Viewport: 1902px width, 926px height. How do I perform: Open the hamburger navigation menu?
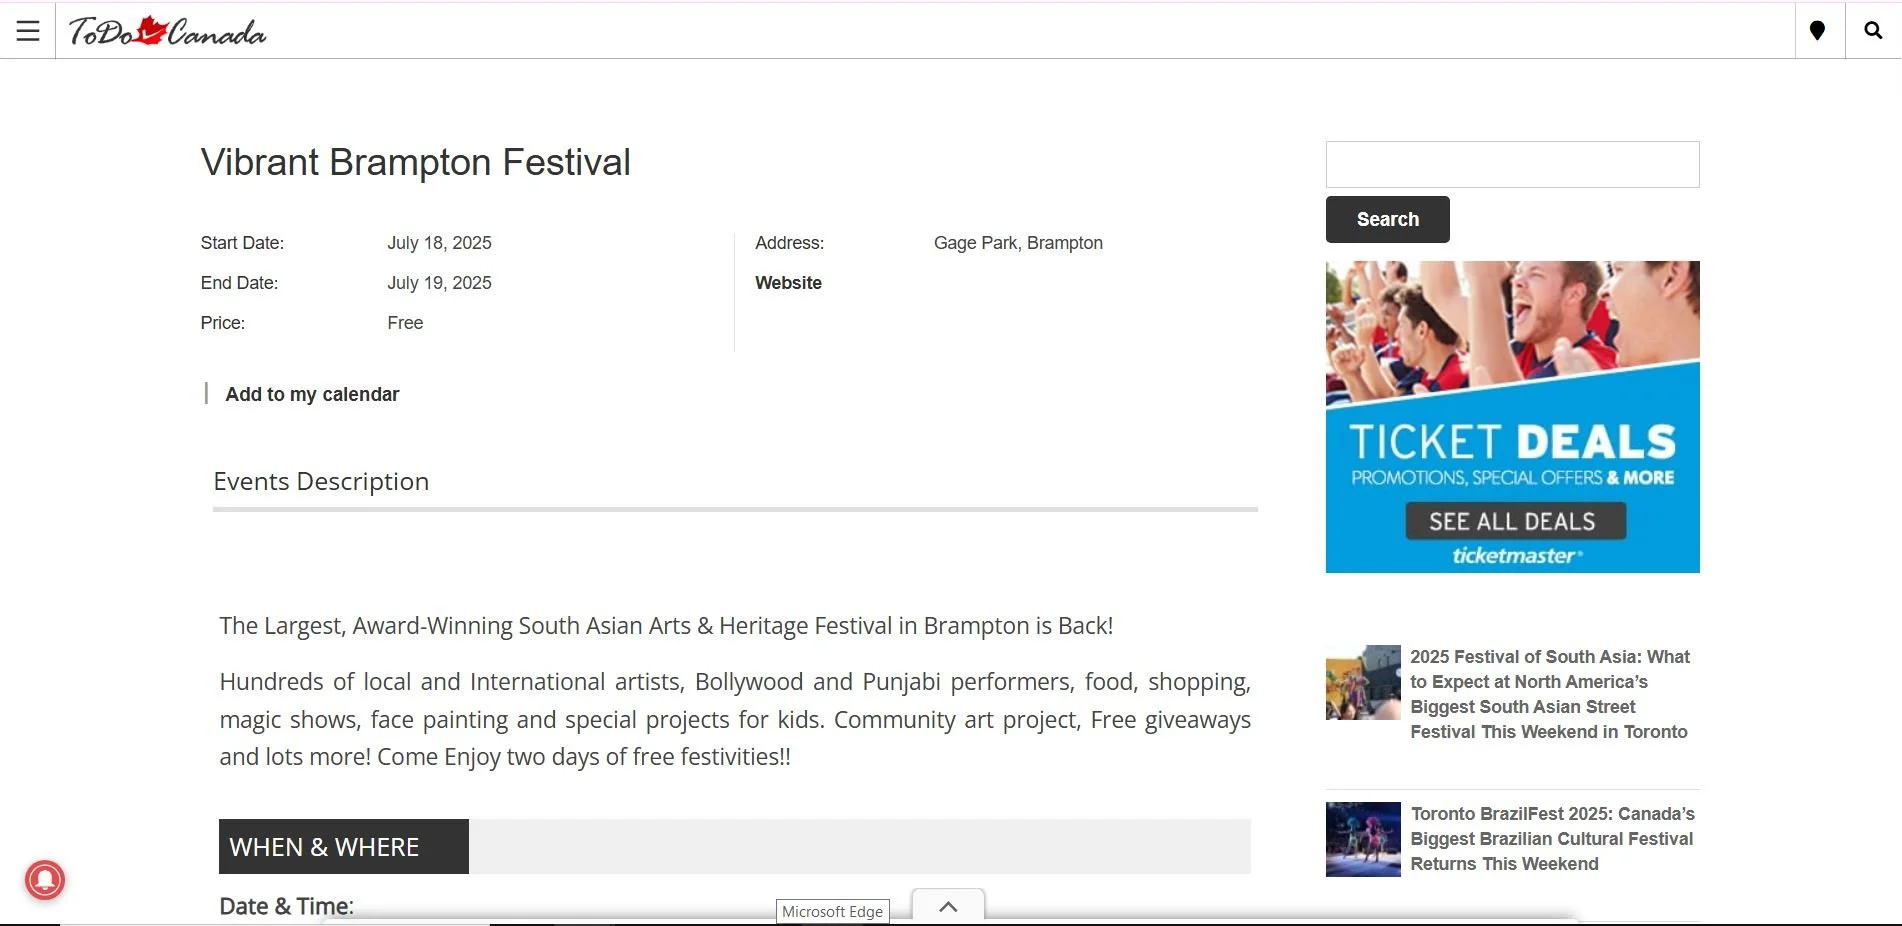coord(28,31)
